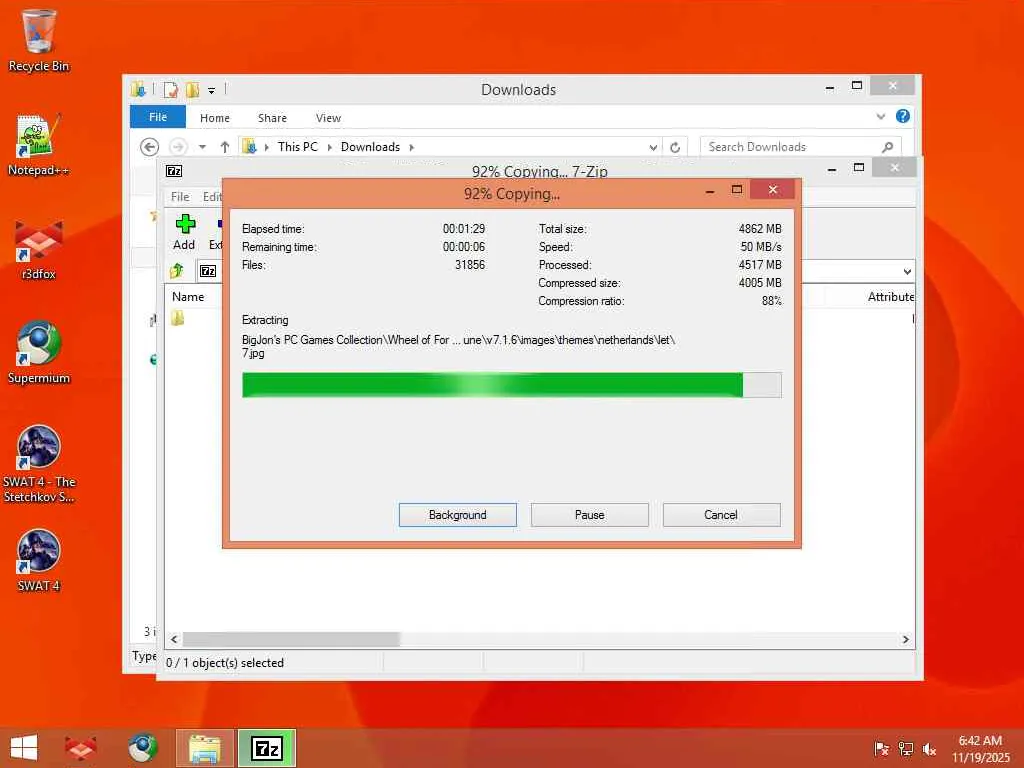Open the 7-Zip File menu
The width and height of the screenshot is (1024, 768).
[180, 197]
